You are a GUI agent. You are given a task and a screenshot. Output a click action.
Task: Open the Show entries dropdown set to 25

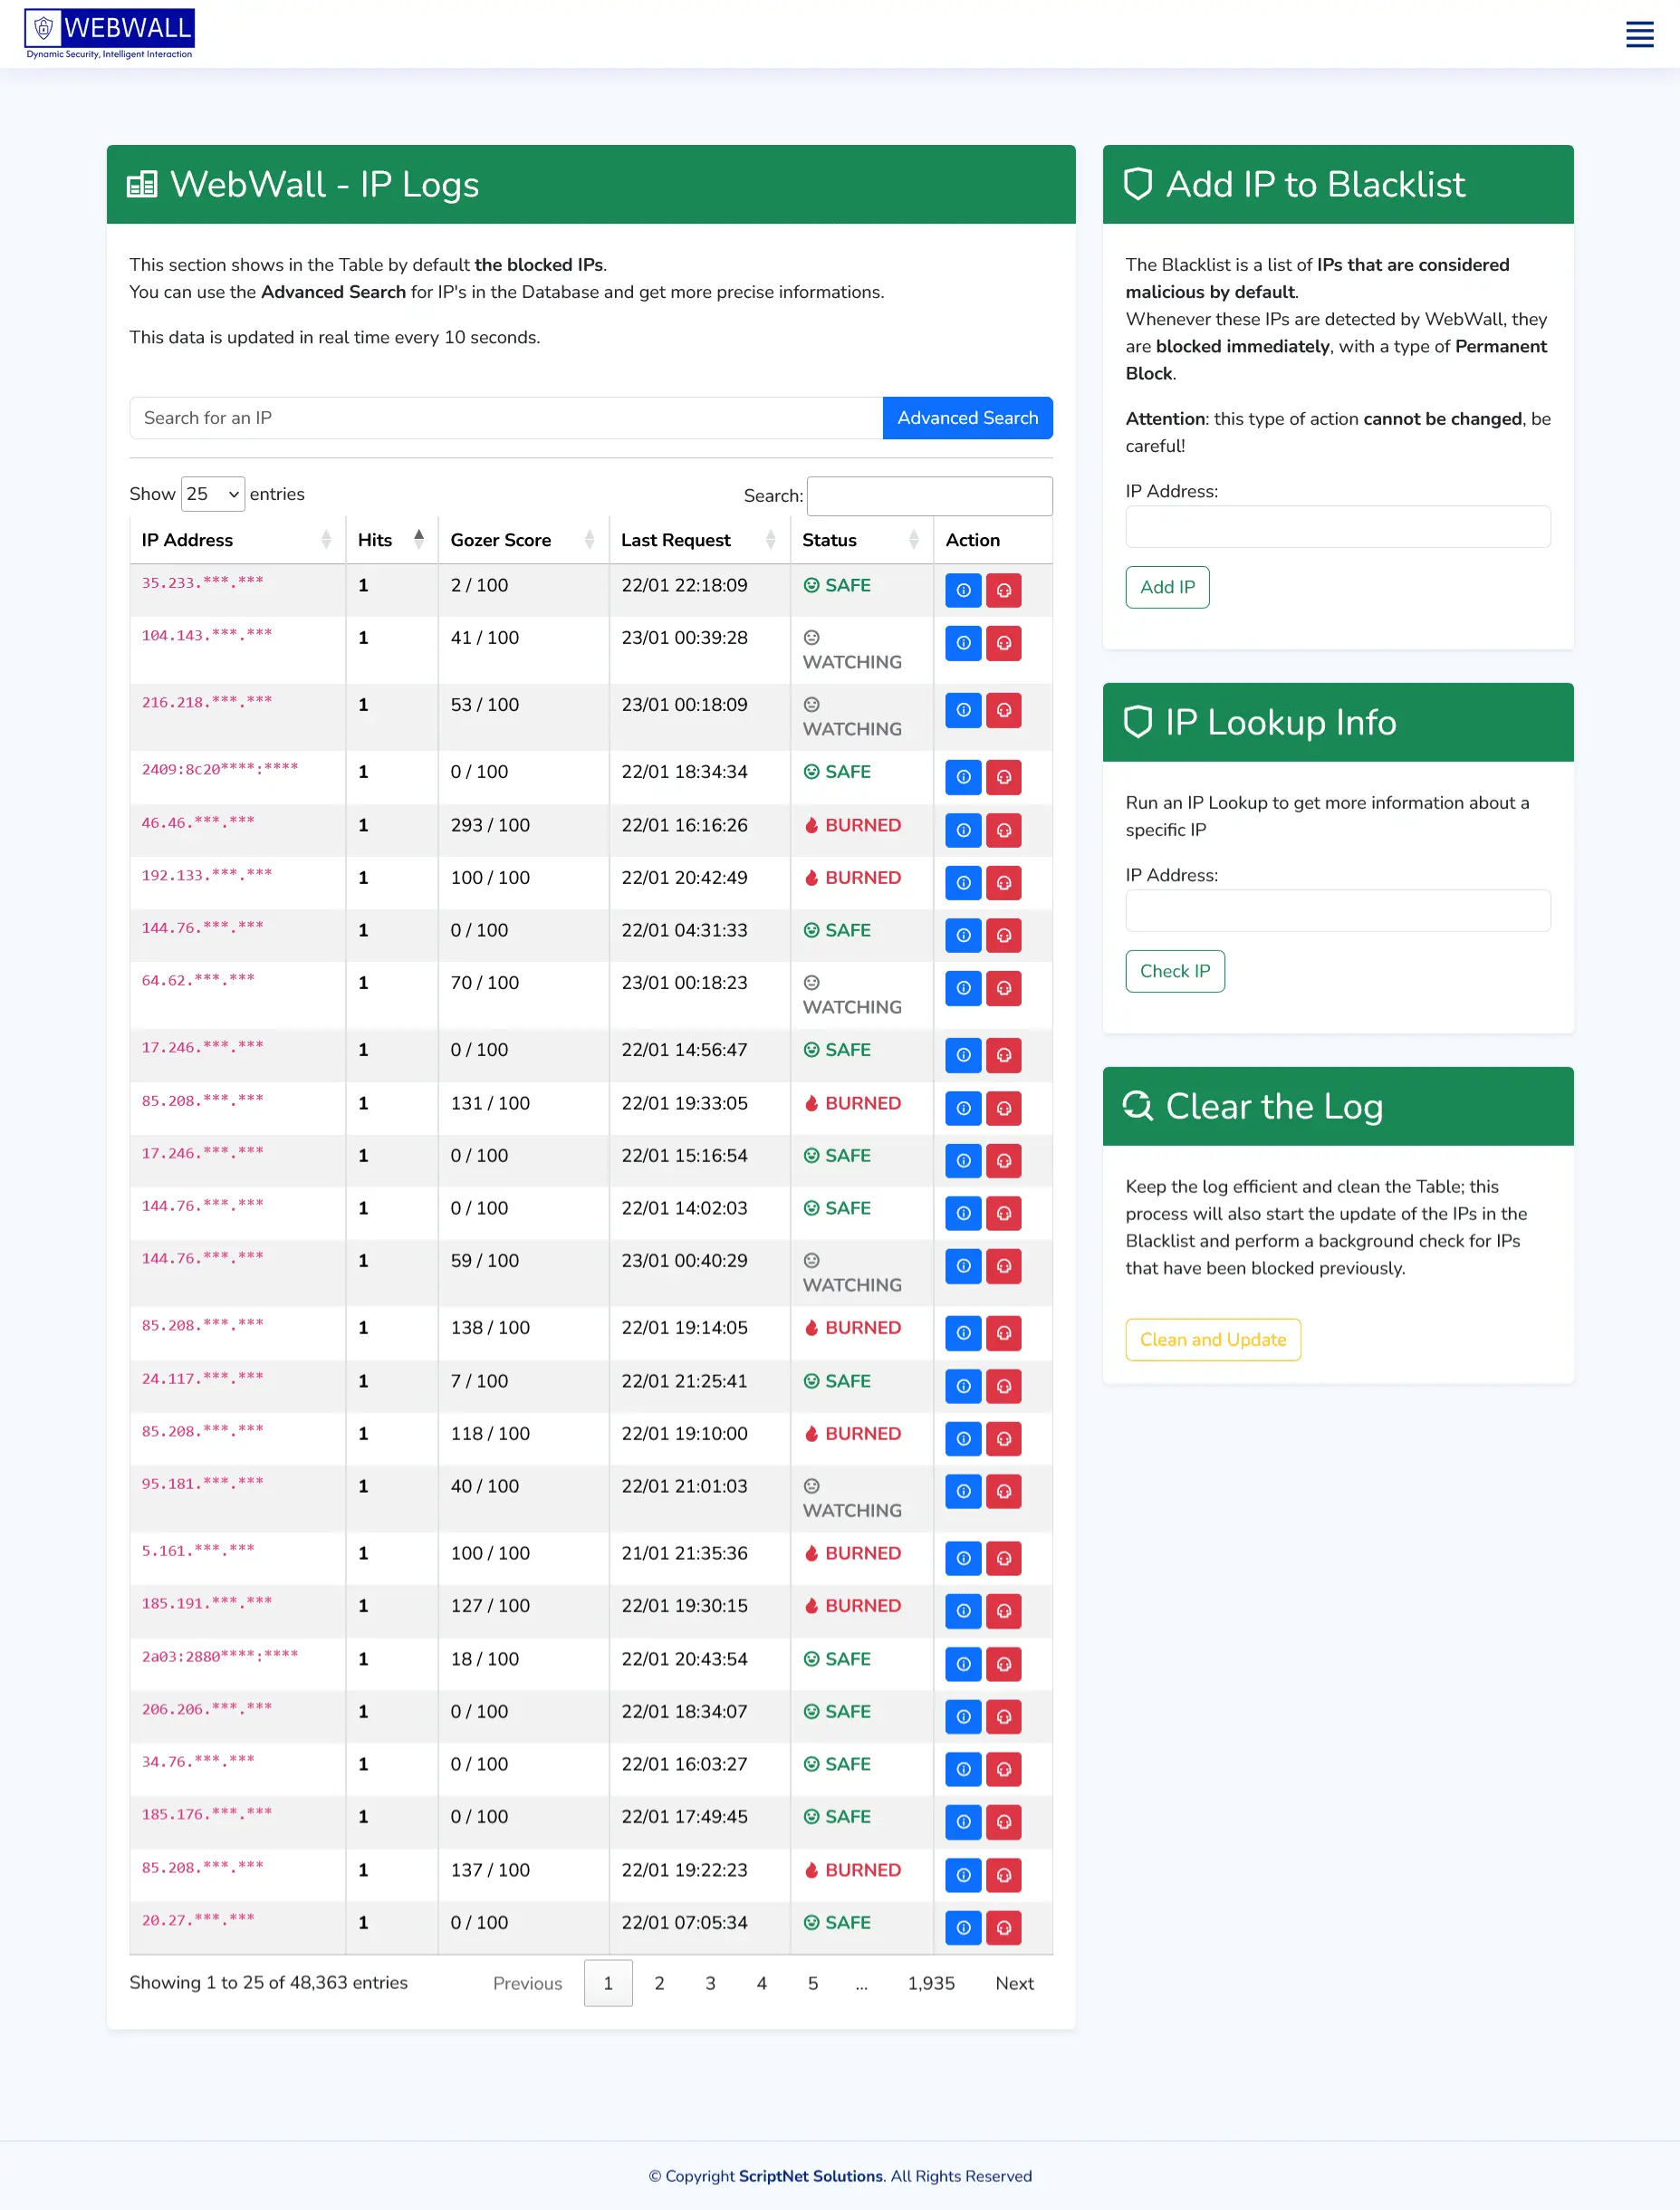(x=212, y=493)
